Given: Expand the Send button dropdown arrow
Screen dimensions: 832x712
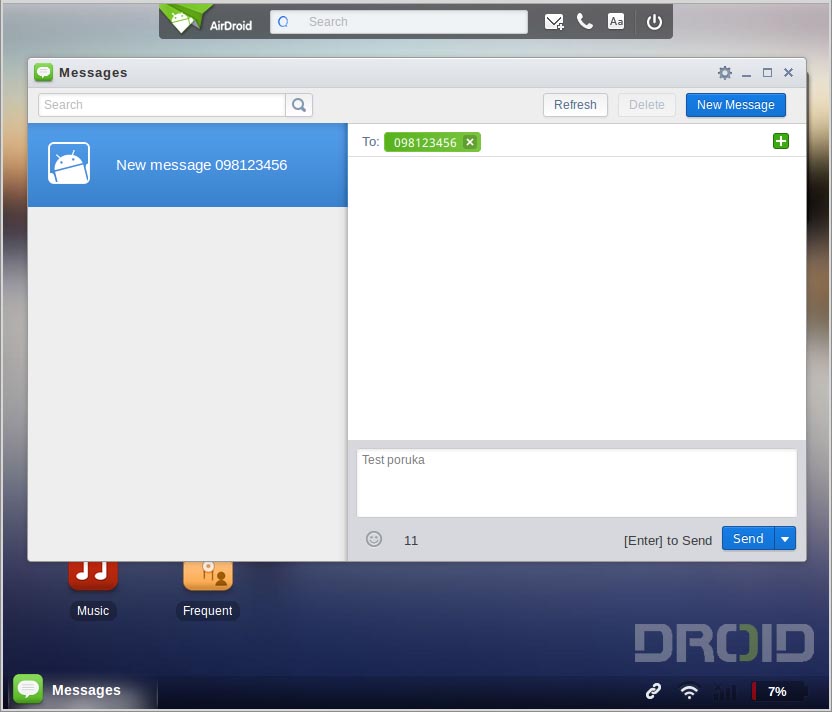Looking at the screenshot, I should [785, 539].
